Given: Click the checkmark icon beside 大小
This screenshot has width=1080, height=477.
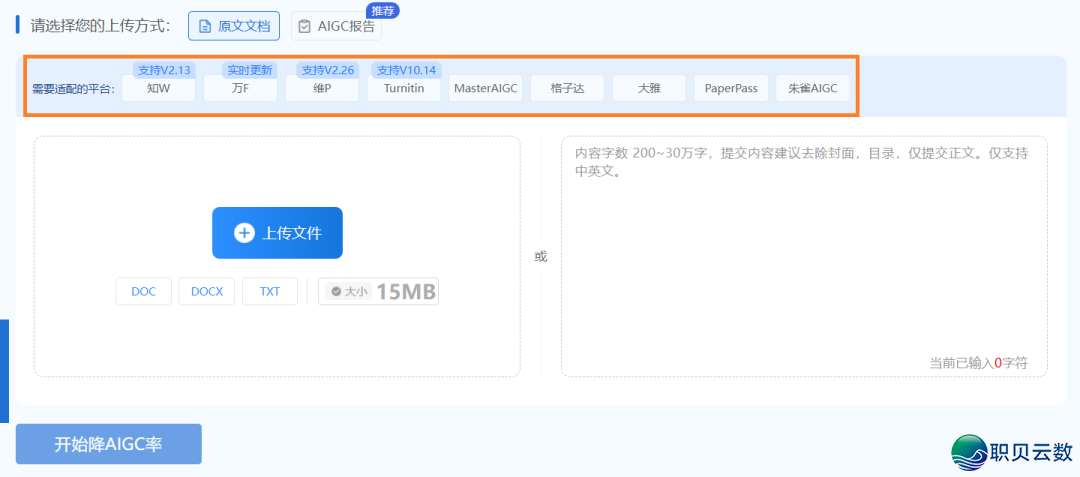Looking at the screenshot, I should tap(336, 292).
